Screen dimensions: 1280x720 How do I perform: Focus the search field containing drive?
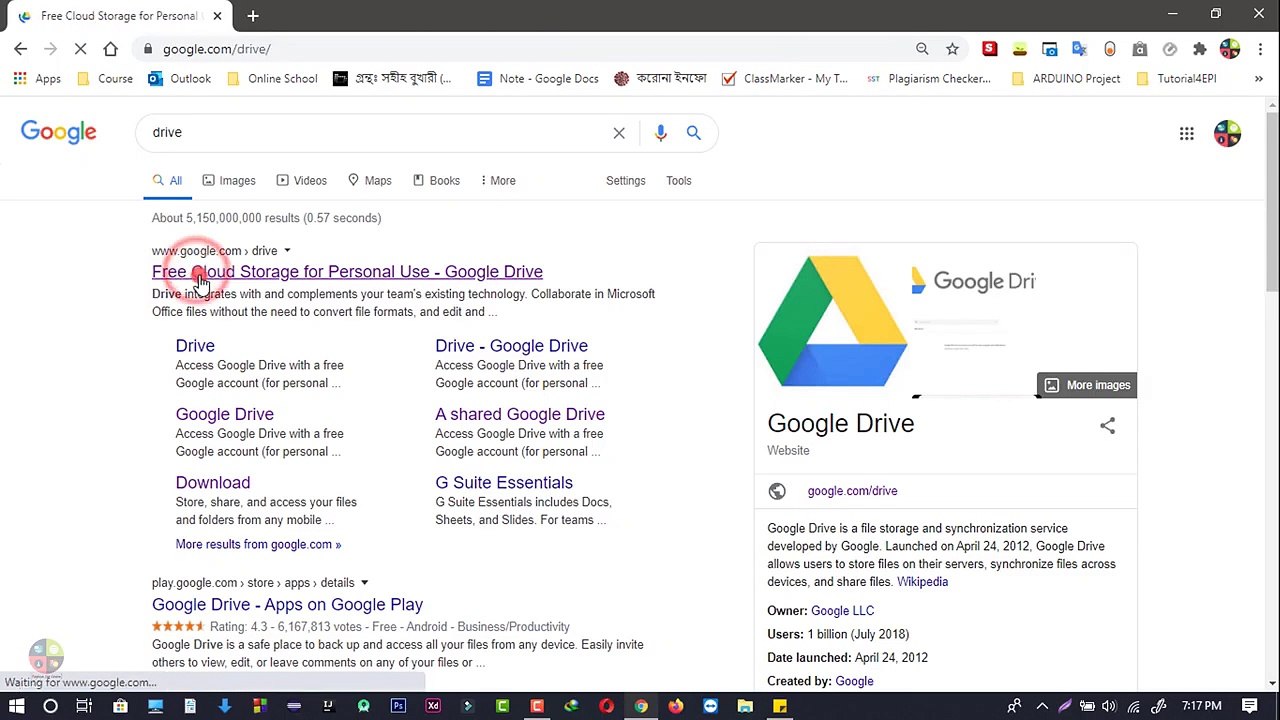(375, 133)
